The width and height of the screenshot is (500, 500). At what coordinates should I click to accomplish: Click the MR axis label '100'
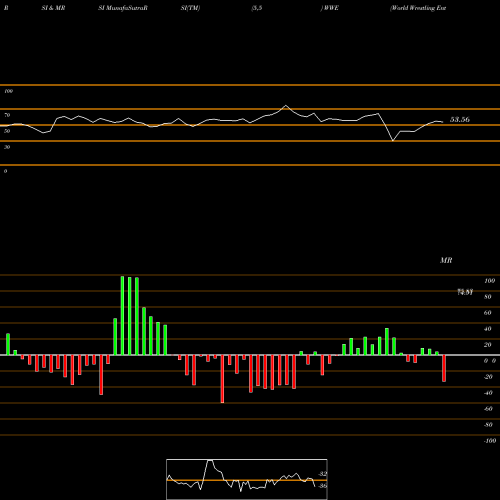click(489, 281)
